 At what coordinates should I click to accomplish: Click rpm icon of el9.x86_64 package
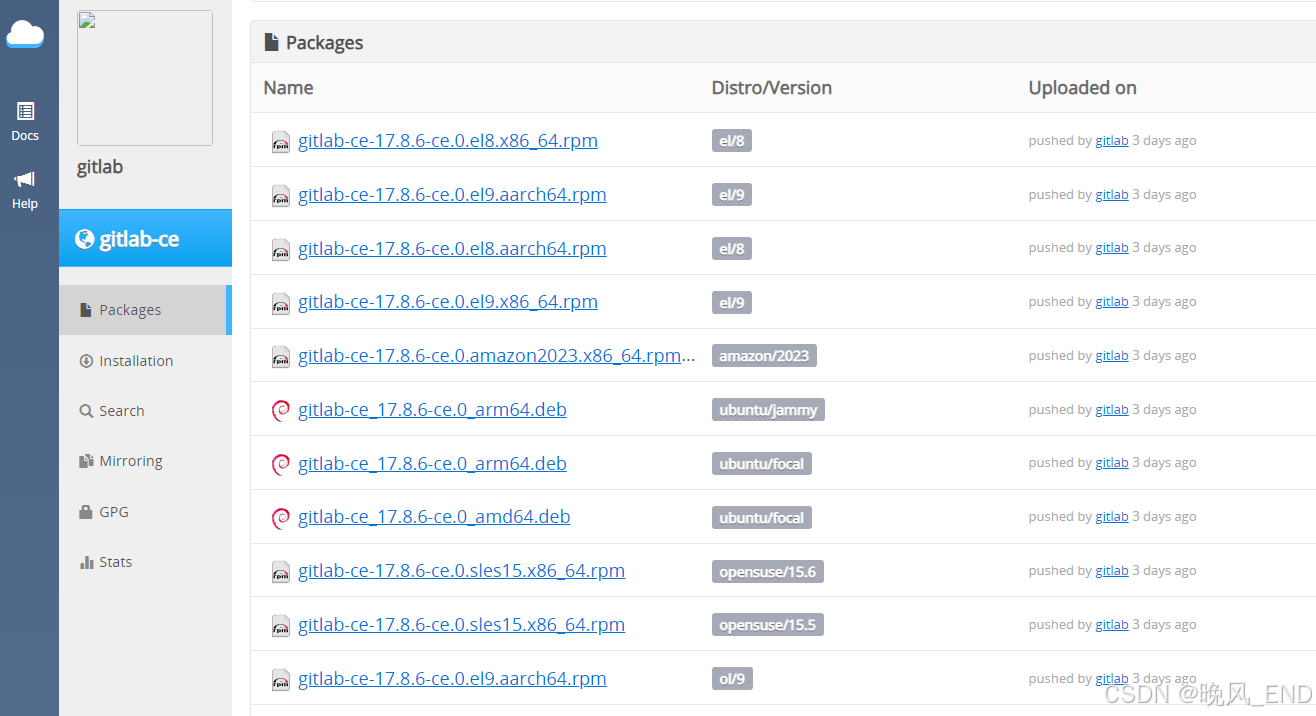click(x=281, y=303)
